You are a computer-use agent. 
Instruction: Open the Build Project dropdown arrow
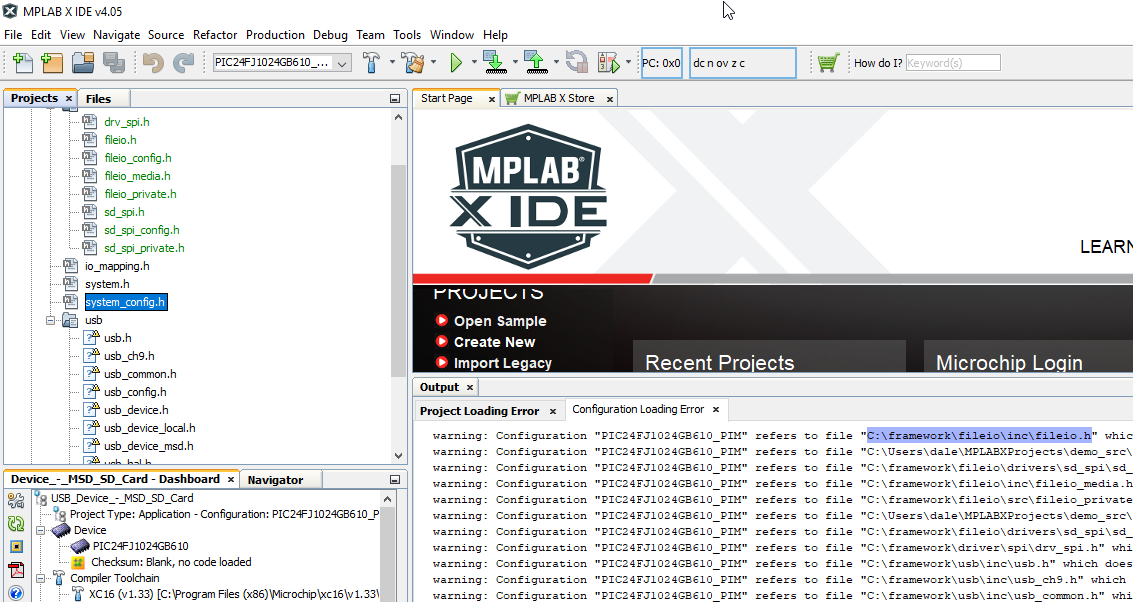click(x=392, y=63)
